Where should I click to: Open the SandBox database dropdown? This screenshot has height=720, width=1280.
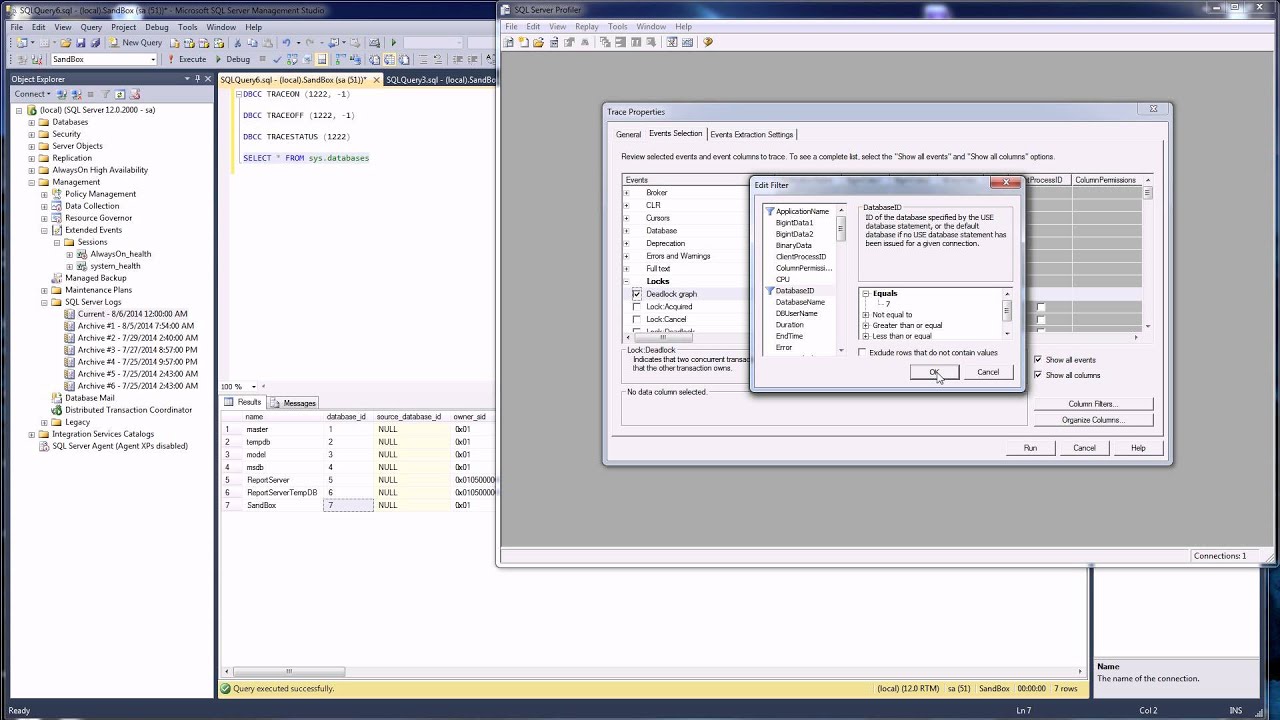tap(153, 59)
